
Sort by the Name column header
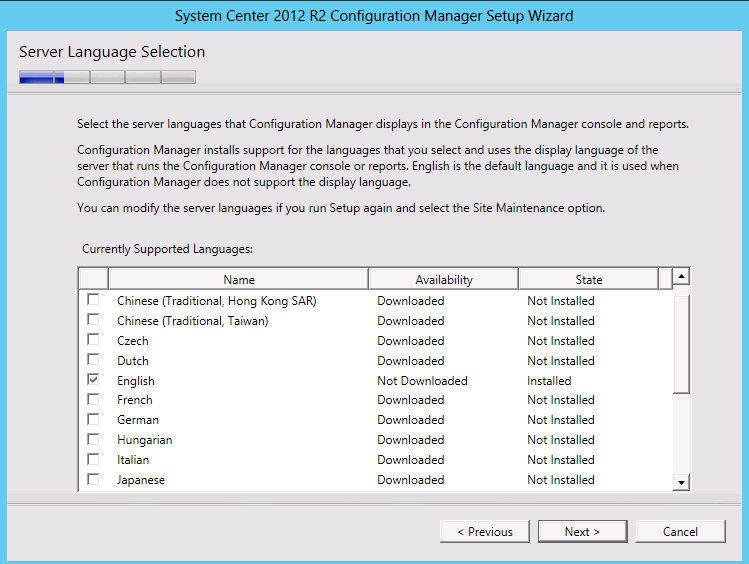point(239,279)
